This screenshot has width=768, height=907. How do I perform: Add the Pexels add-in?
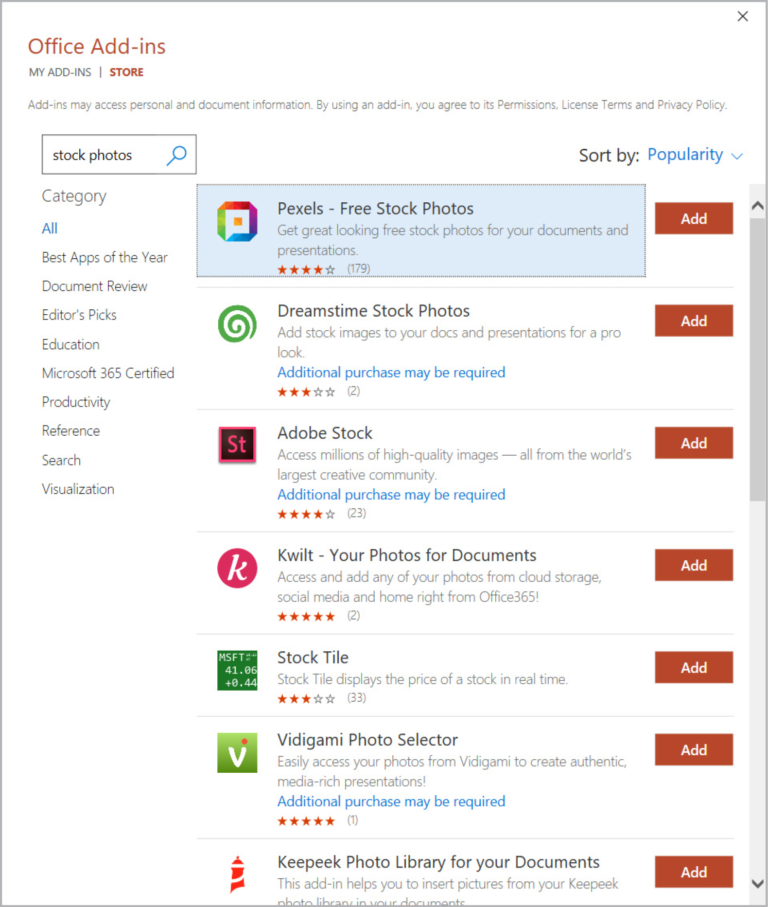point(693,218)
